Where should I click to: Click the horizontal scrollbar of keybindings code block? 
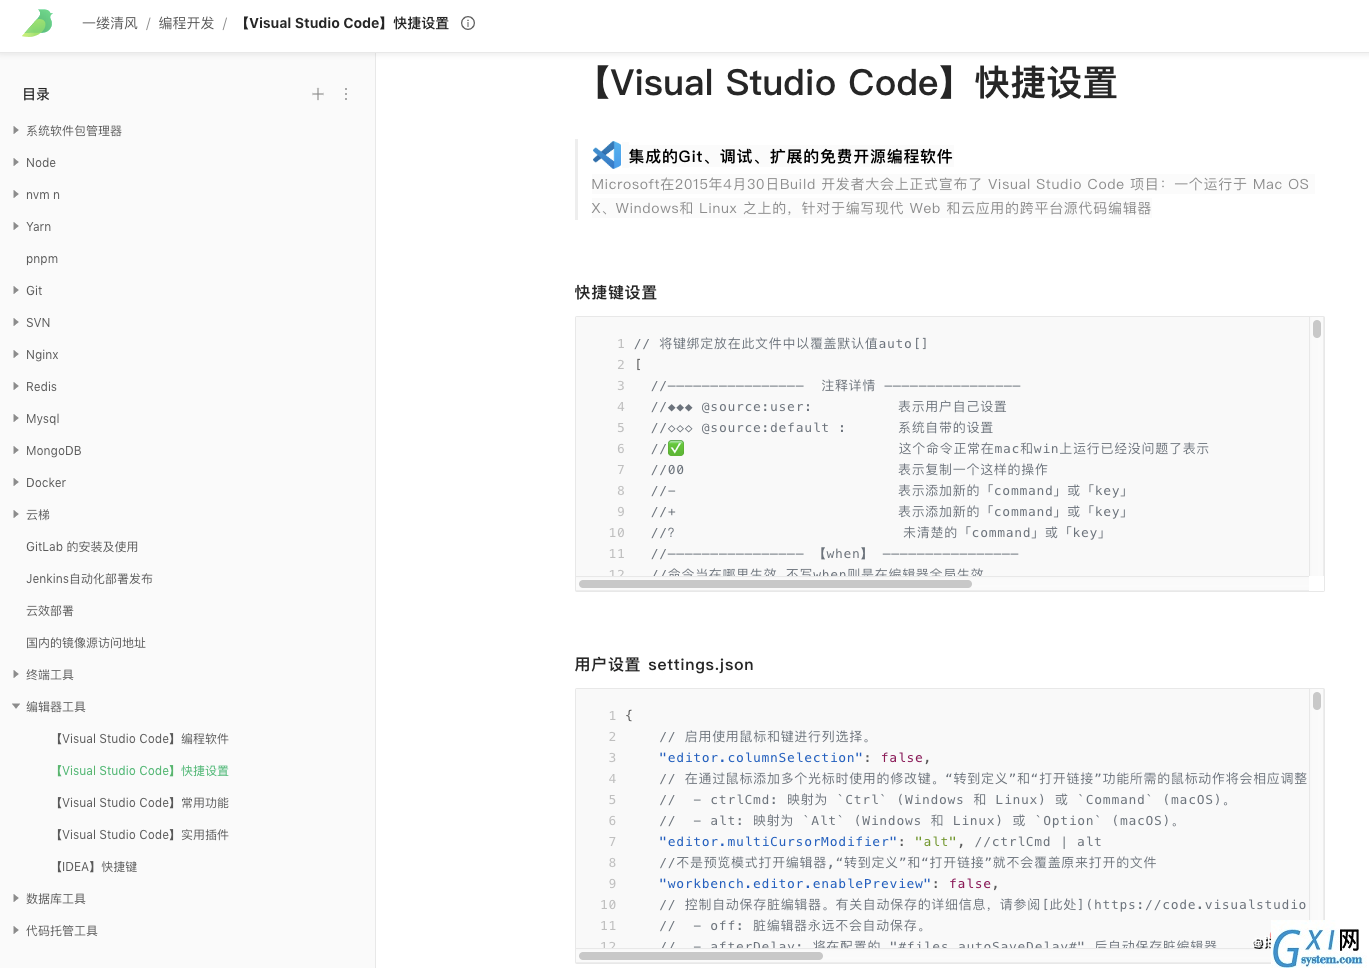(x=775, y=584)
